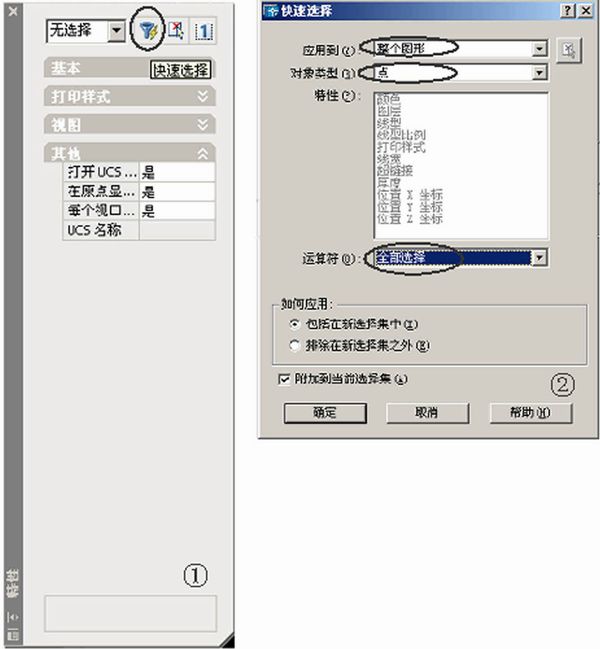
Task: Toggle the PICKADD icon showing number 1
Action: (x=203, y=31)
